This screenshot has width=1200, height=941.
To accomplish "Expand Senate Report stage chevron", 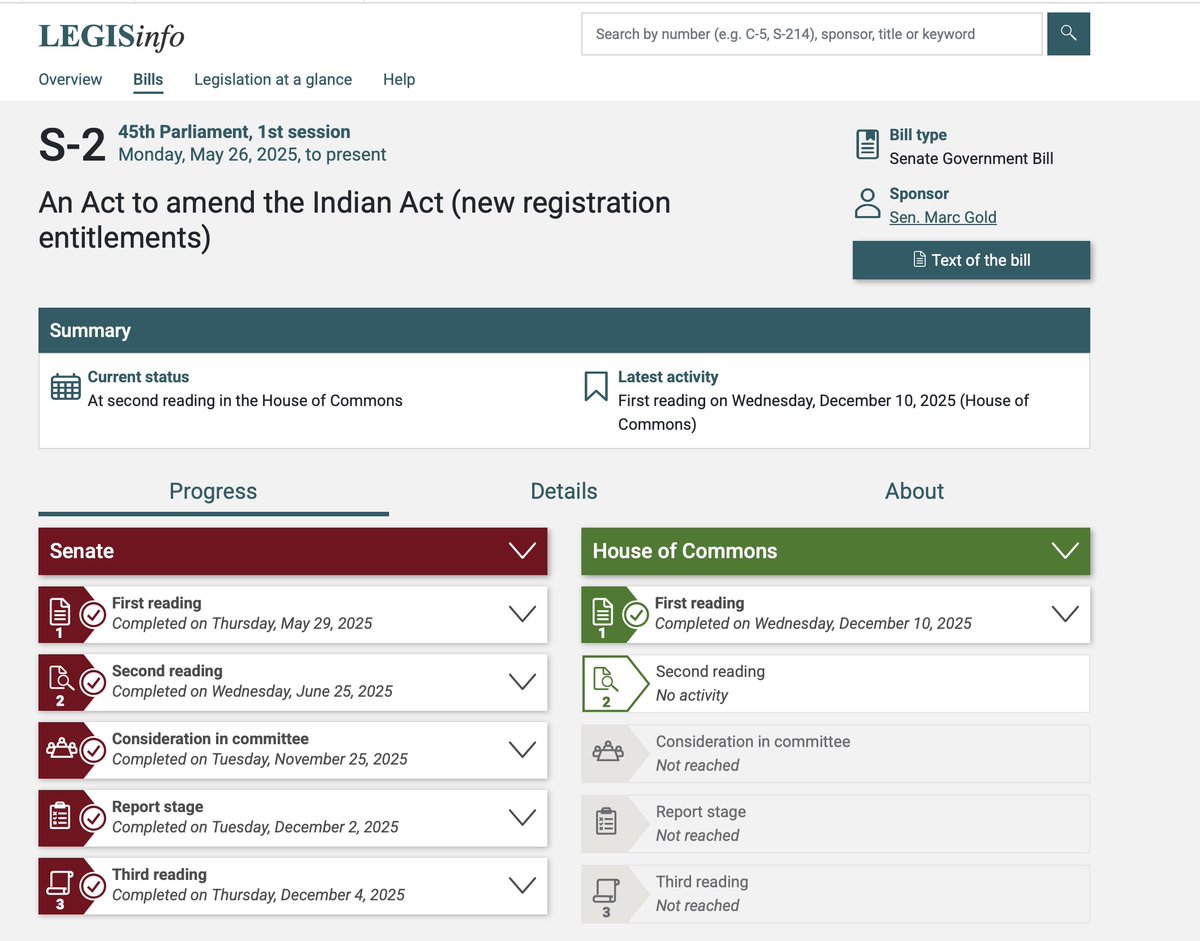I will (x=522, y=818).
